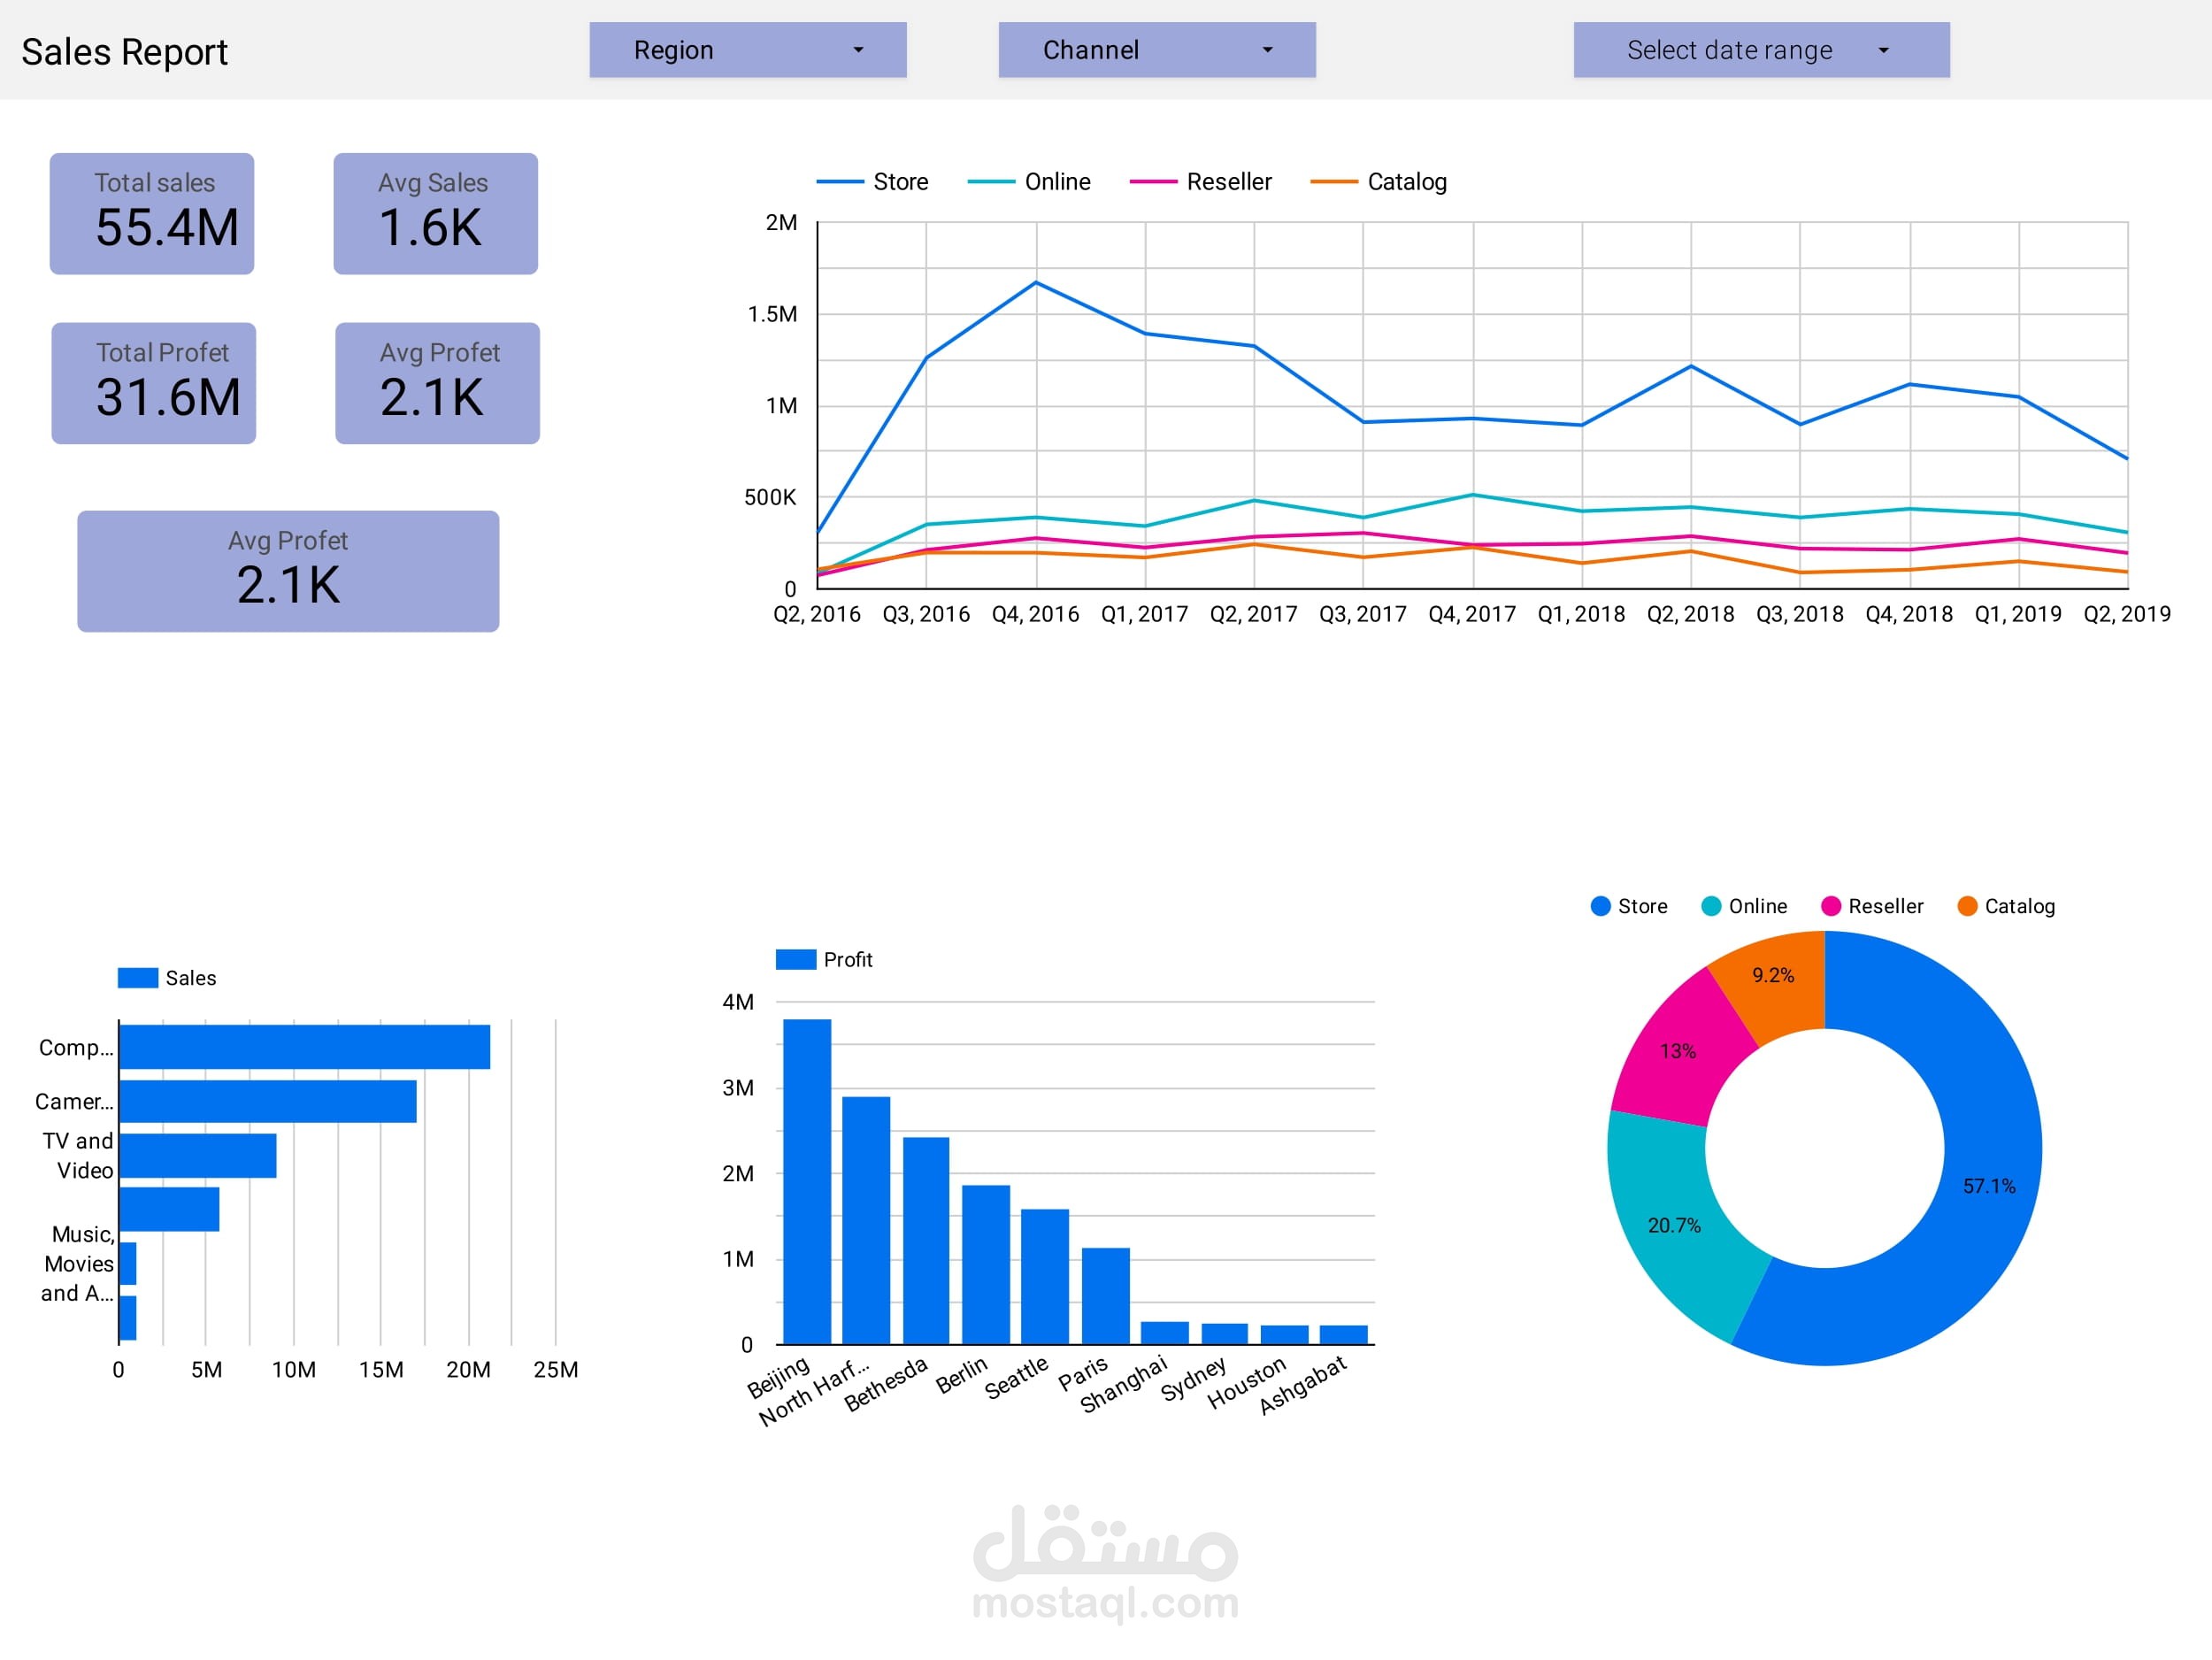
Task: Click the Online dot in donut legend
Action: tap(1711, 906)
